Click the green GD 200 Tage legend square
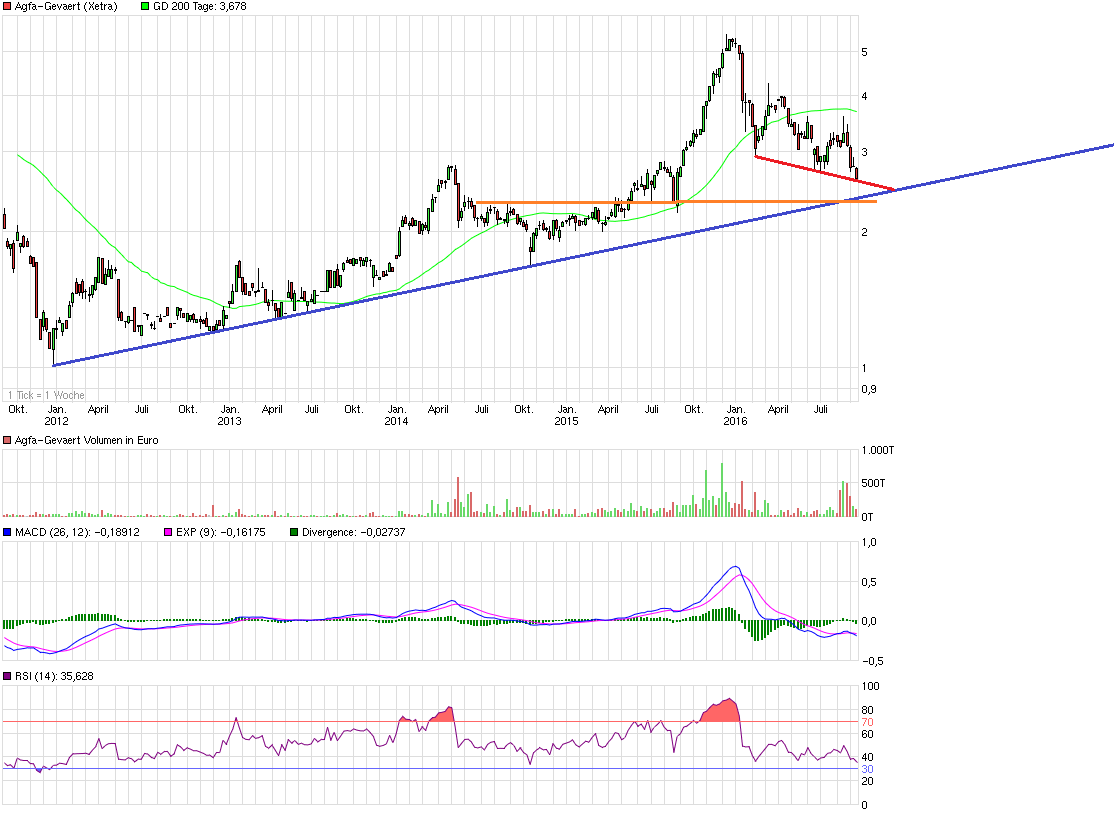The image size is (1114, 814). tap(143, 6)
